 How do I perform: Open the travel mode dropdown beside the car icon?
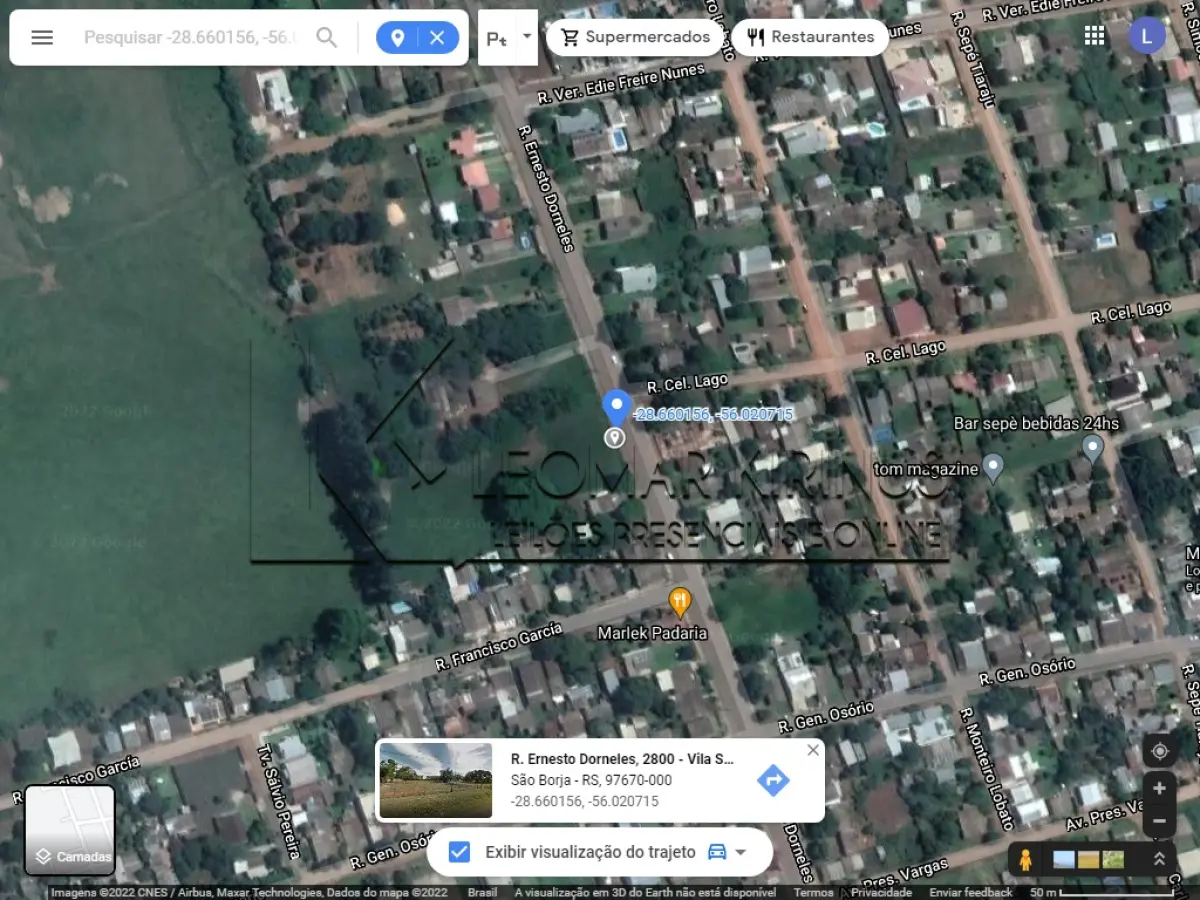tap(740, 852)
